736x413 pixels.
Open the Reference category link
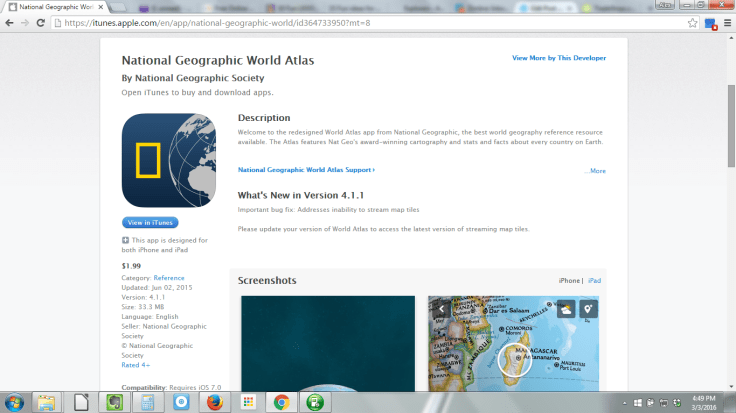169,278
